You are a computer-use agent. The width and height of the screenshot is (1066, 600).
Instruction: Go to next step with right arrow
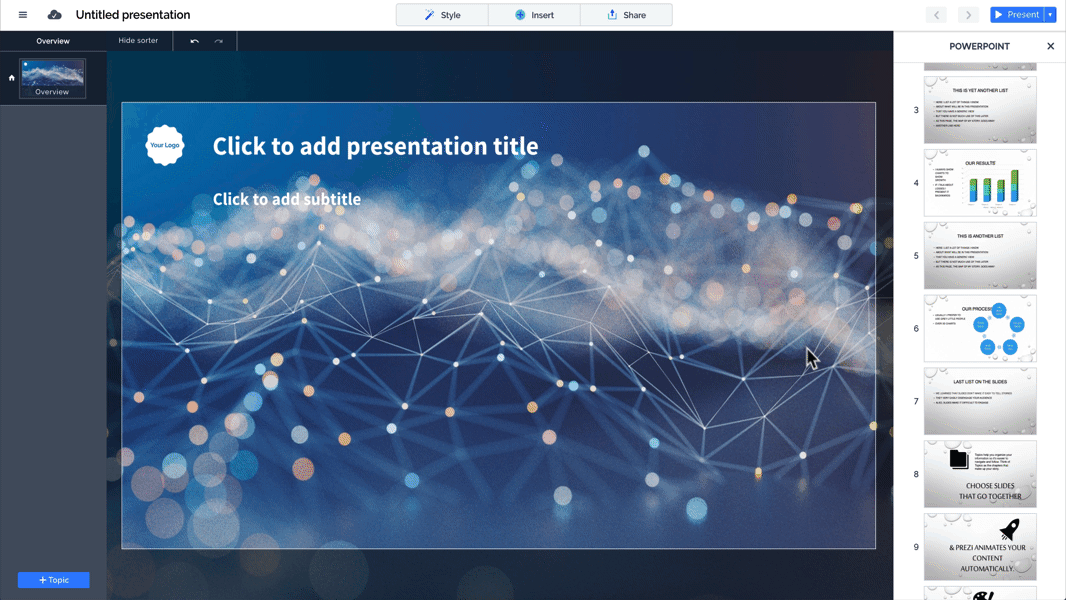pyautogui.click(x=968, y=14)
